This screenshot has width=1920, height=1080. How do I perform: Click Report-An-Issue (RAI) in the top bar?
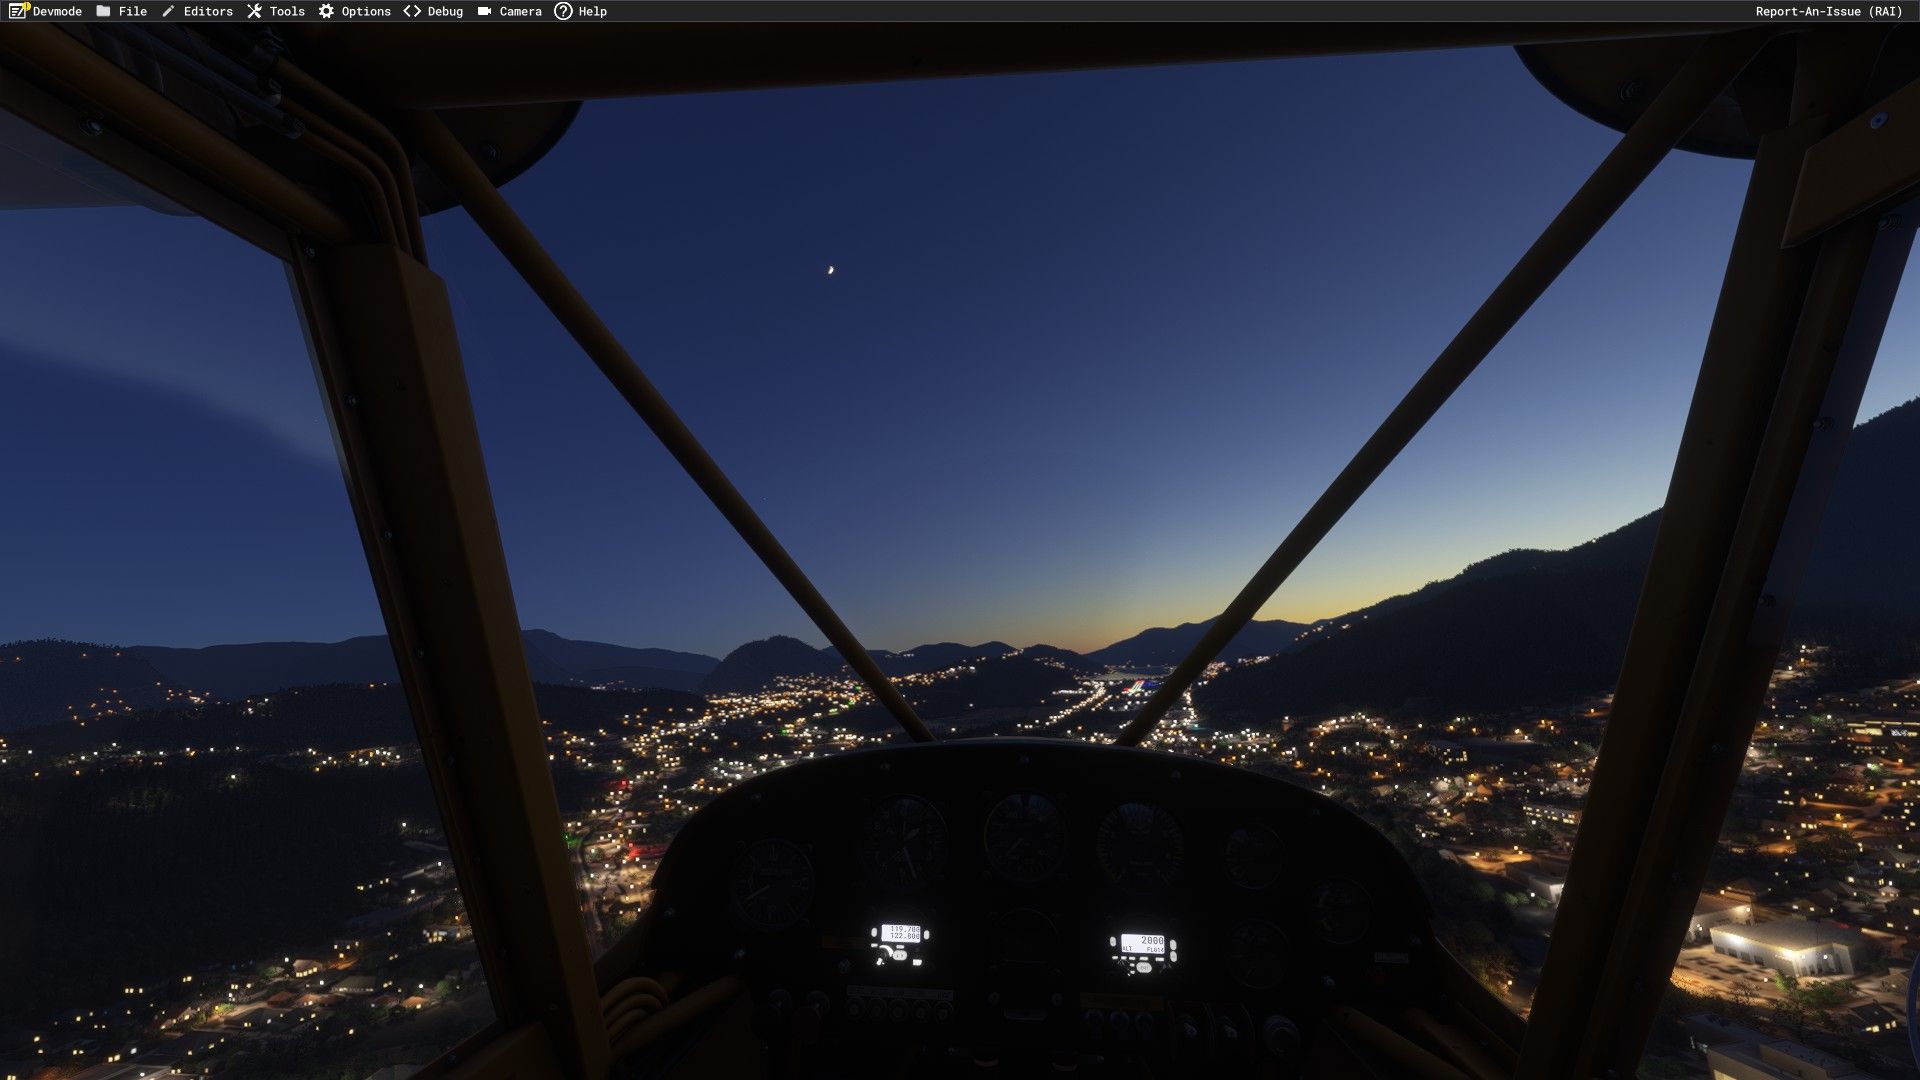(1828, 11)
